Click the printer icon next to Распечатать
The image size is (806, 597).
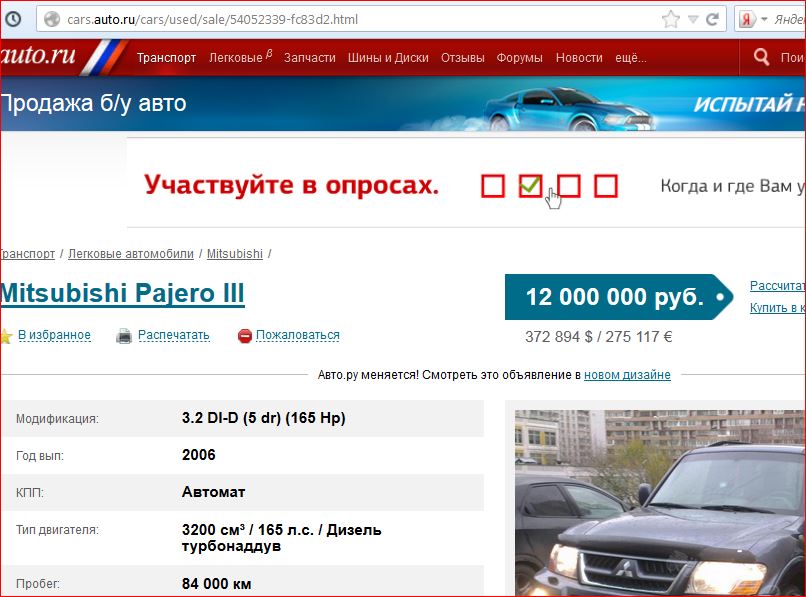[x=124, y=336]
